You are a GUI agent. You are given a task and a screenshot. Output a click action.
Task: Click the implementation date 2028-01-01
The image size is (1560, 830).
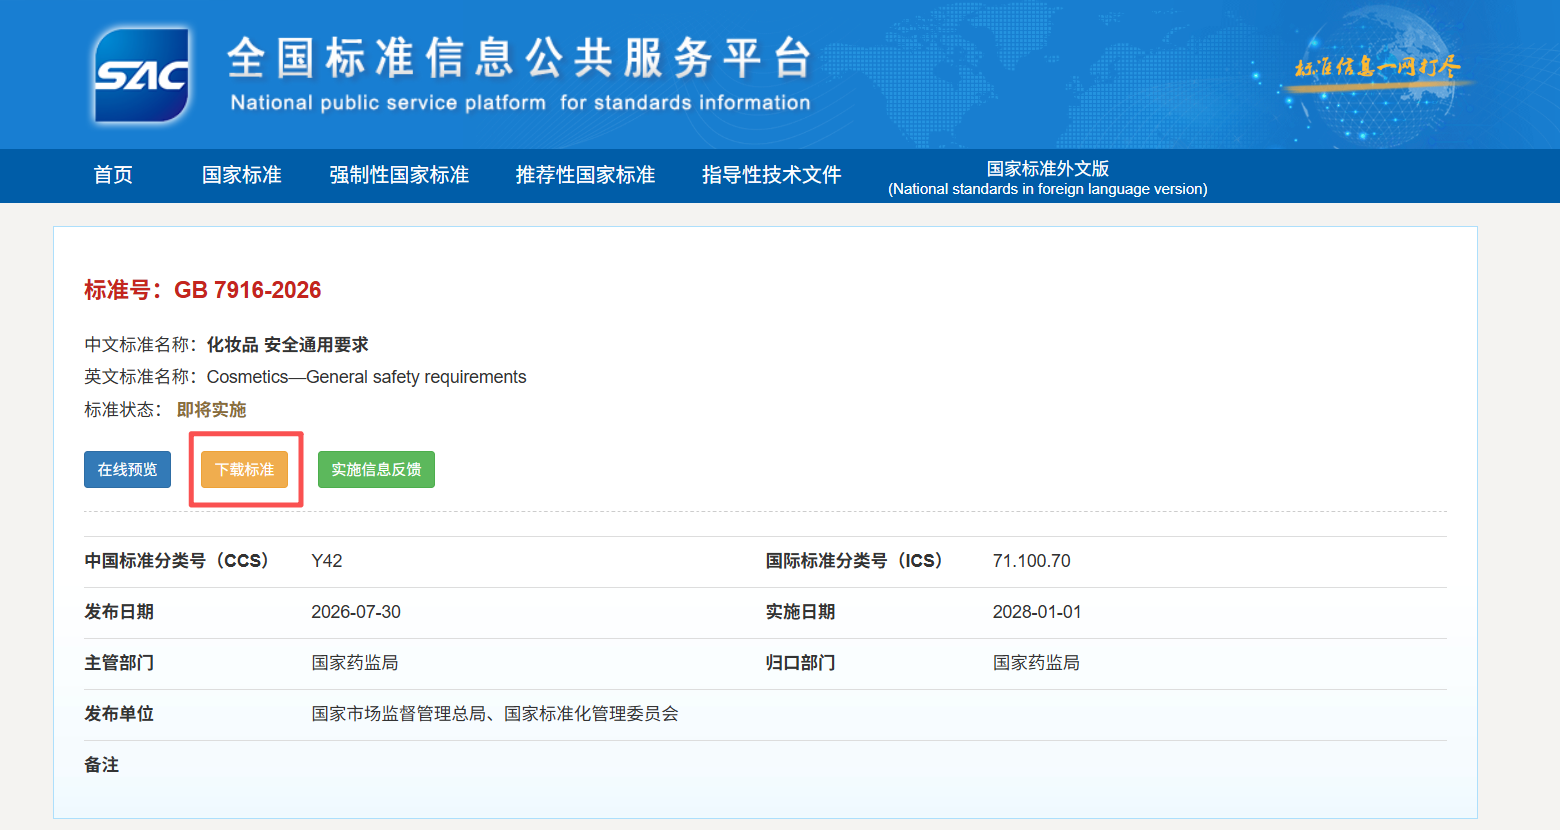coord(1037,612)
